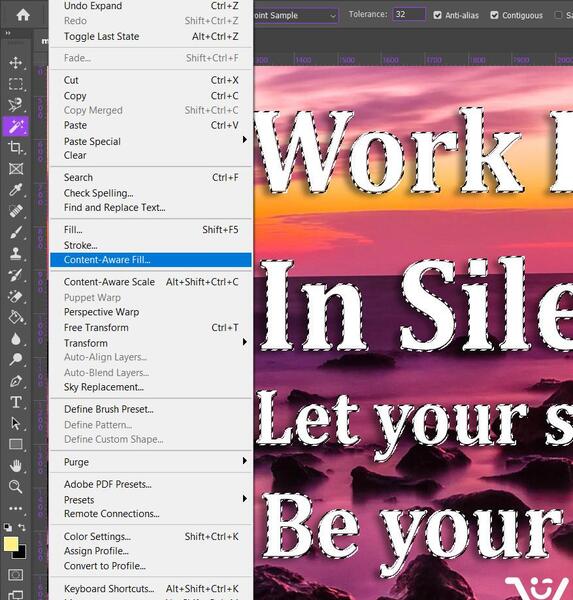Screen dimensions: 573x600
Task: Choose Copy from the Edit menu
Action: (151, 96)
